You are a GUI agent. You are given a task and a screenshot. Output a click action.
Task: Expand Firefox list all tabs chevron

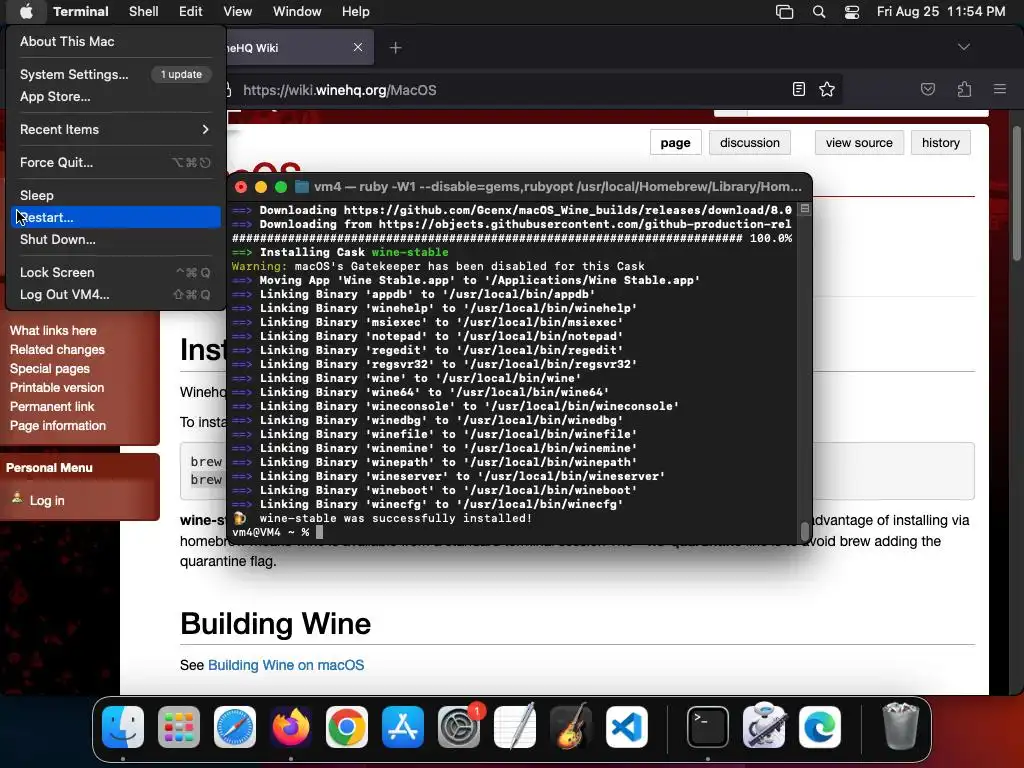[963, 47]
